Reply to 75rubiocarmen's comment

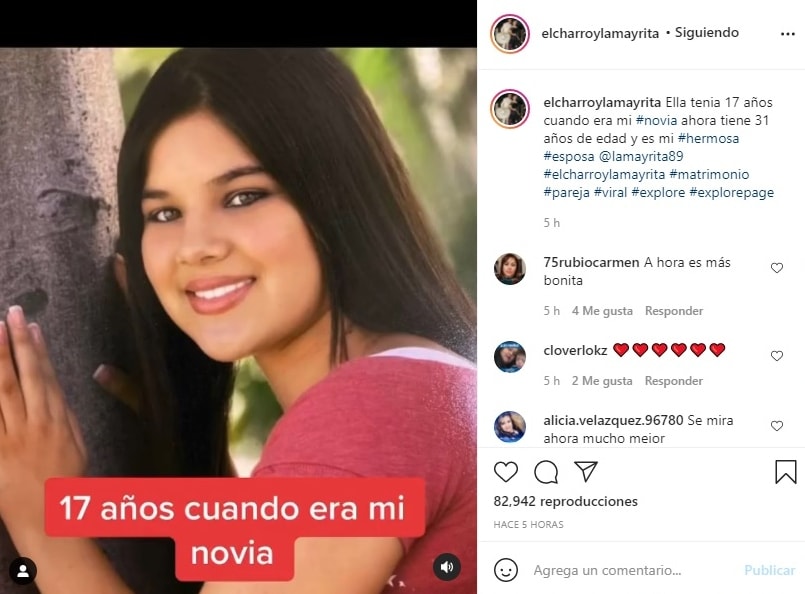(x=674, y=311)
